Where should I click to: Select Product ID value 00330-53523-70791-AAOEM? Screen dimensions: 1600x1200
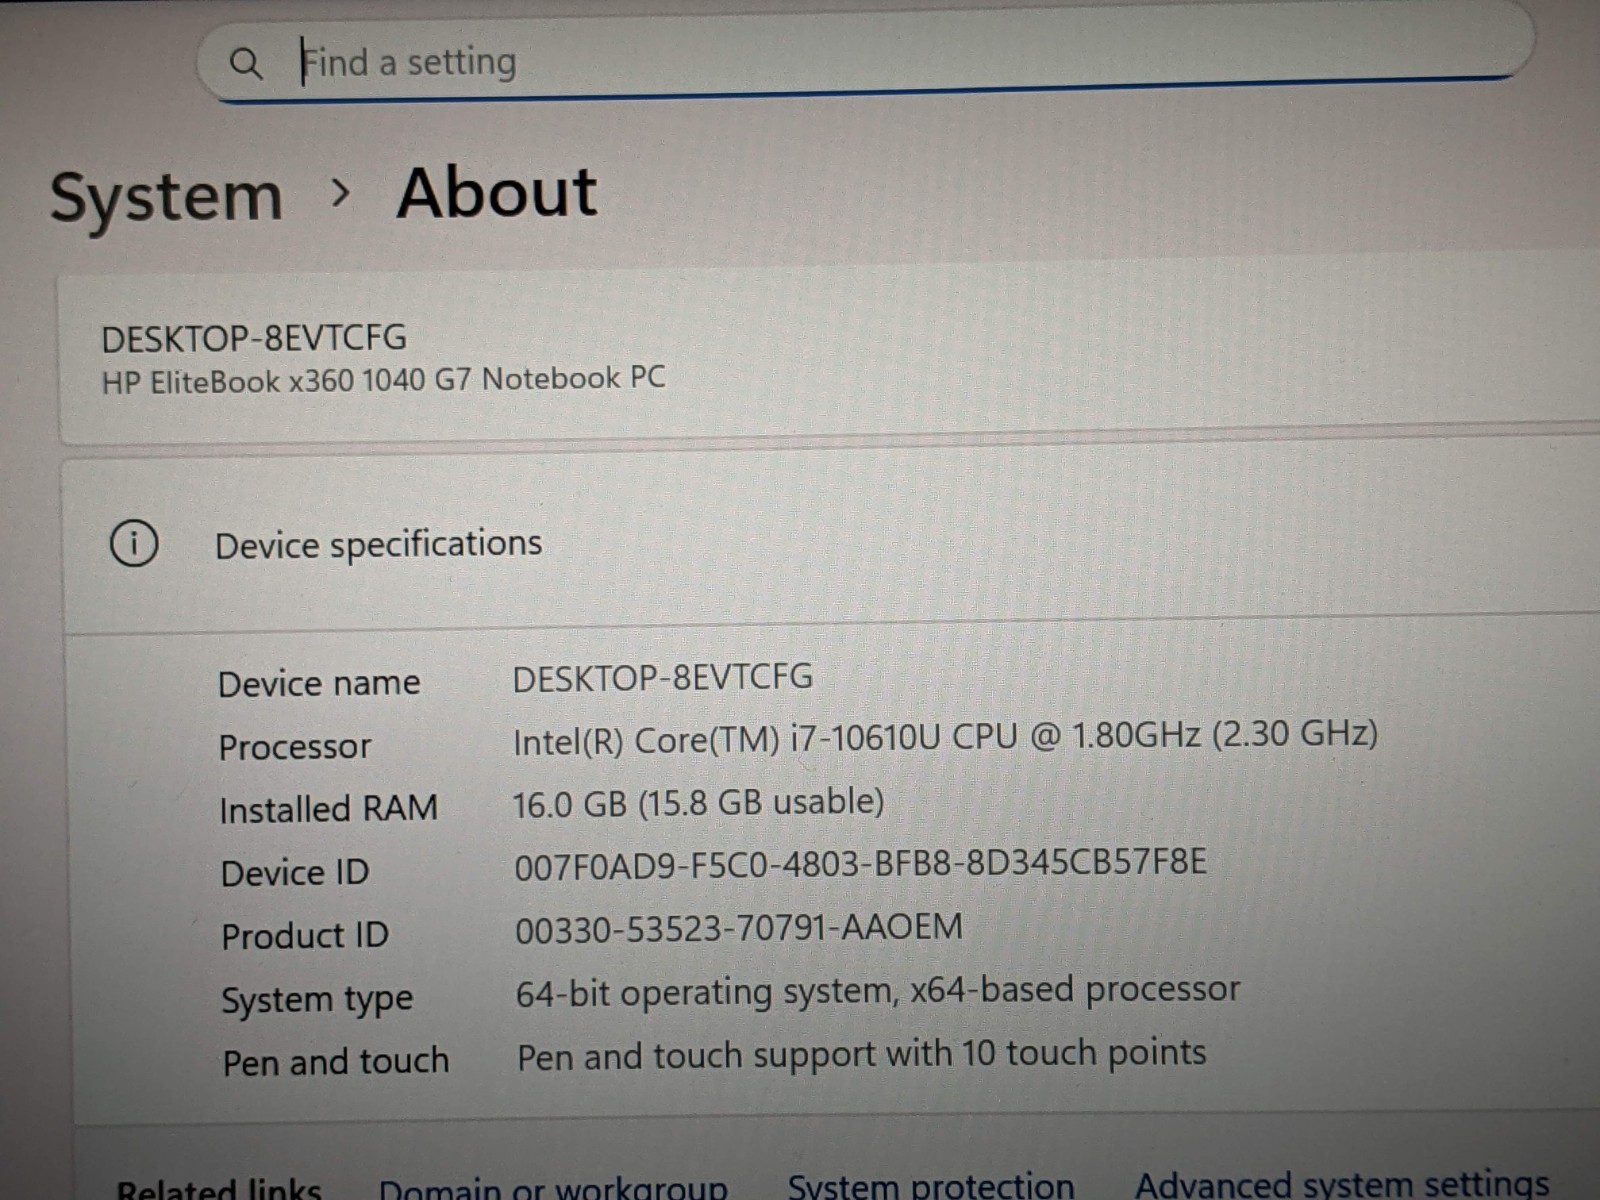pyautogui.click(x=739, y=928)
